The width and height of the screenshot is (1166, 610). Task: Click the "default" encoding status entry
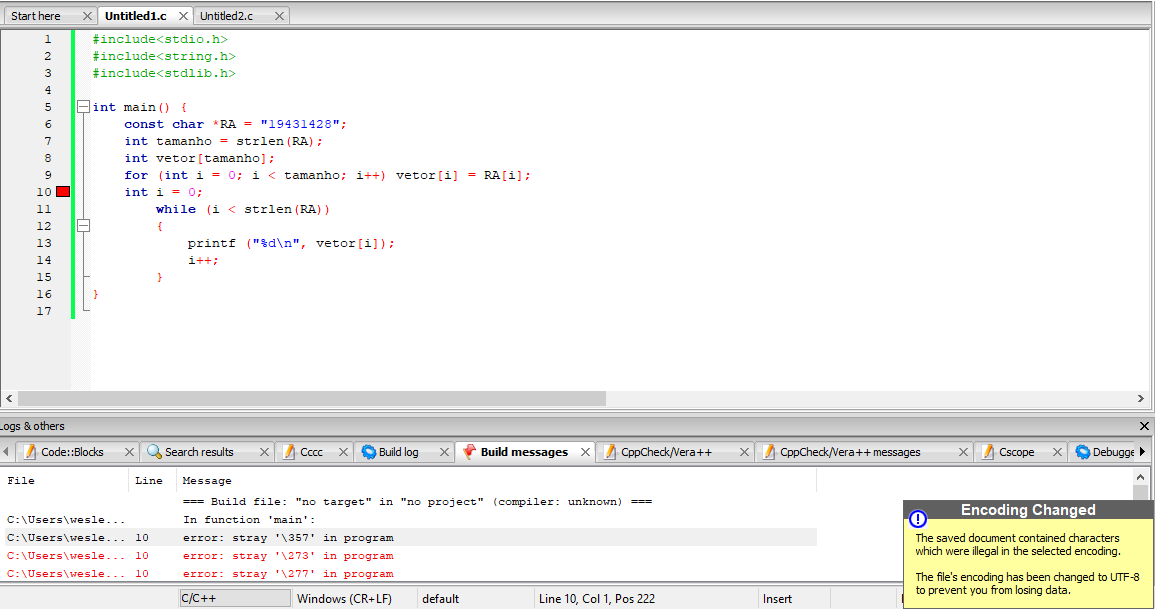440,599
